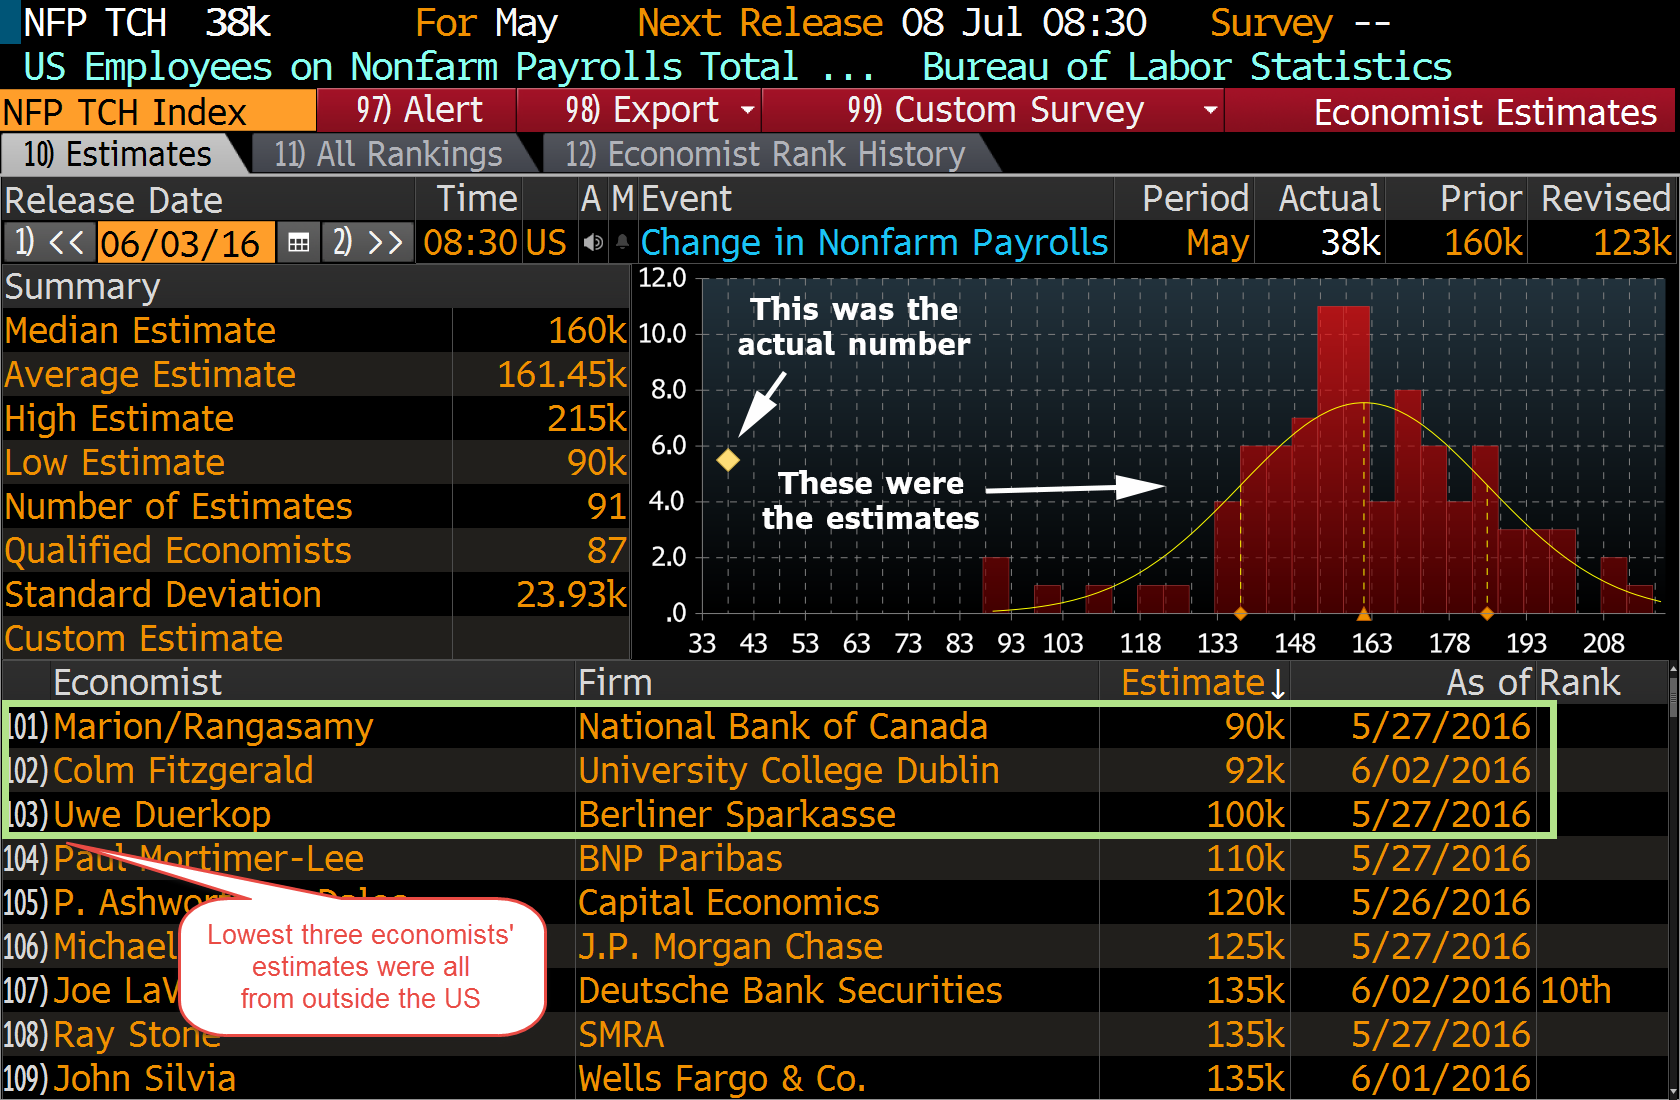The image size is (1680, 1100).
Task: Click the orange triangle mean marker on axis
Action: [x=1364, y=613]
